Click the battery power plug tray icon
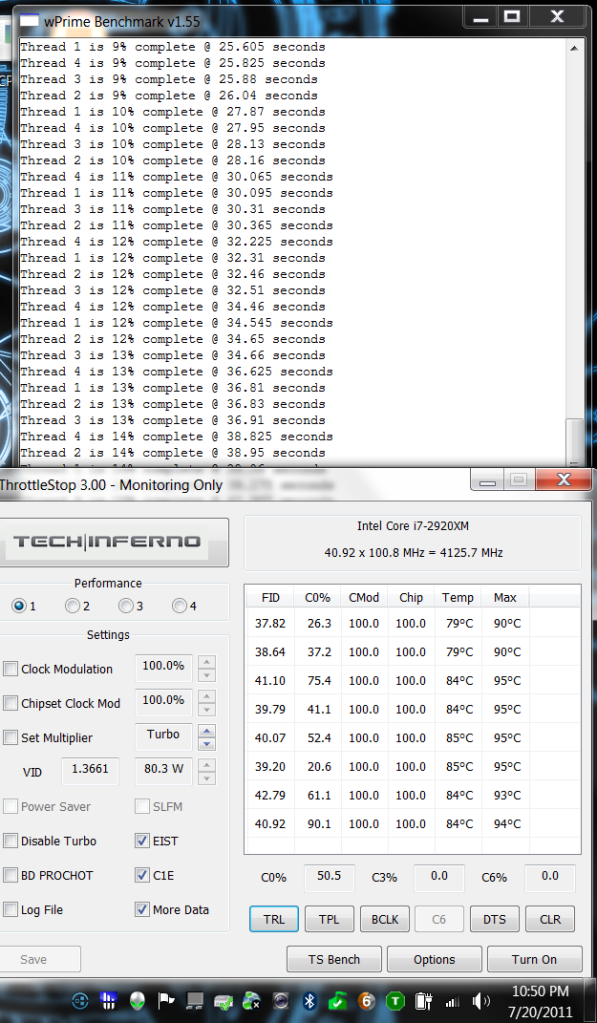This screenshot has height=1023, width=597. click(424, 1000)
